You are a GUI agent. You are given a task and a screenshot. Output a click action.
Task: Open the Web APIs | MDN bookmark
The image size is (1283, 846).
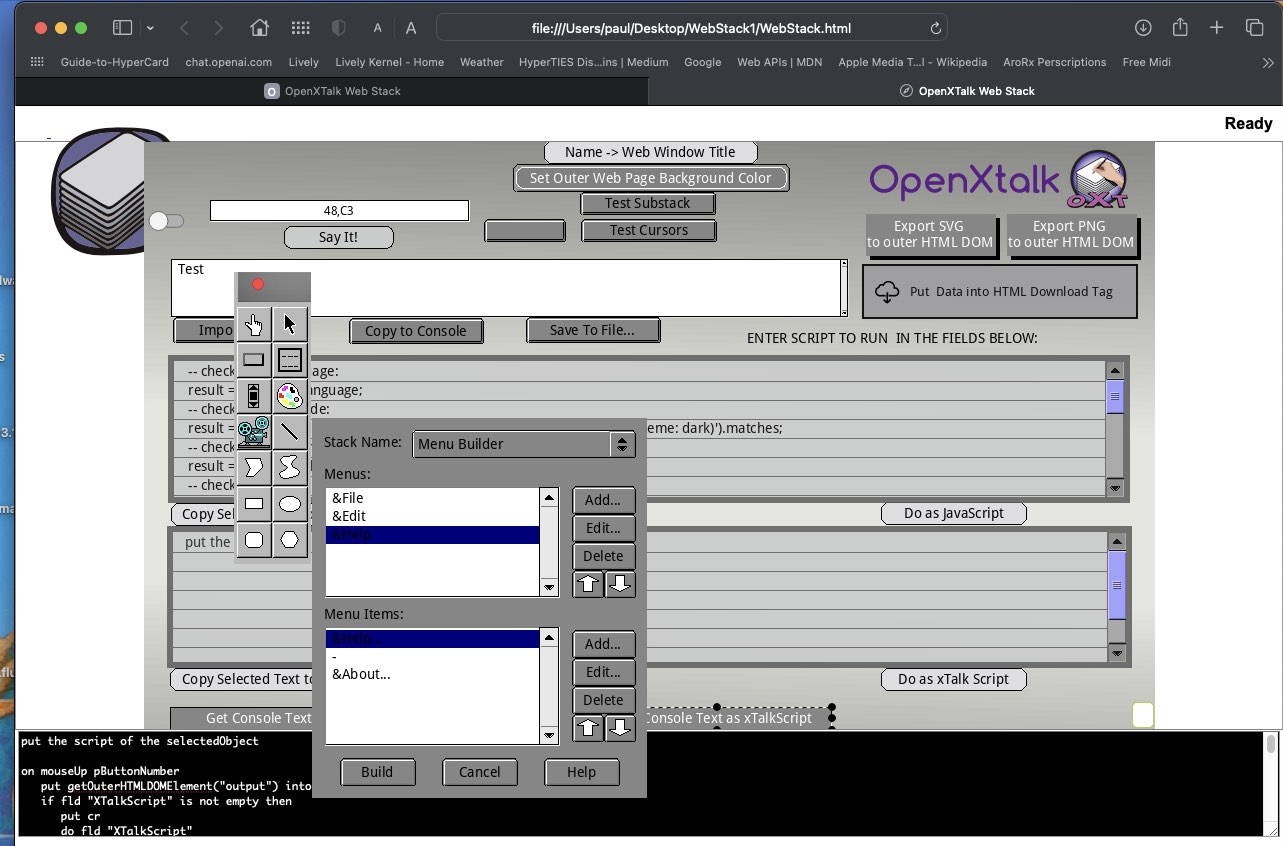click(780, 62)
